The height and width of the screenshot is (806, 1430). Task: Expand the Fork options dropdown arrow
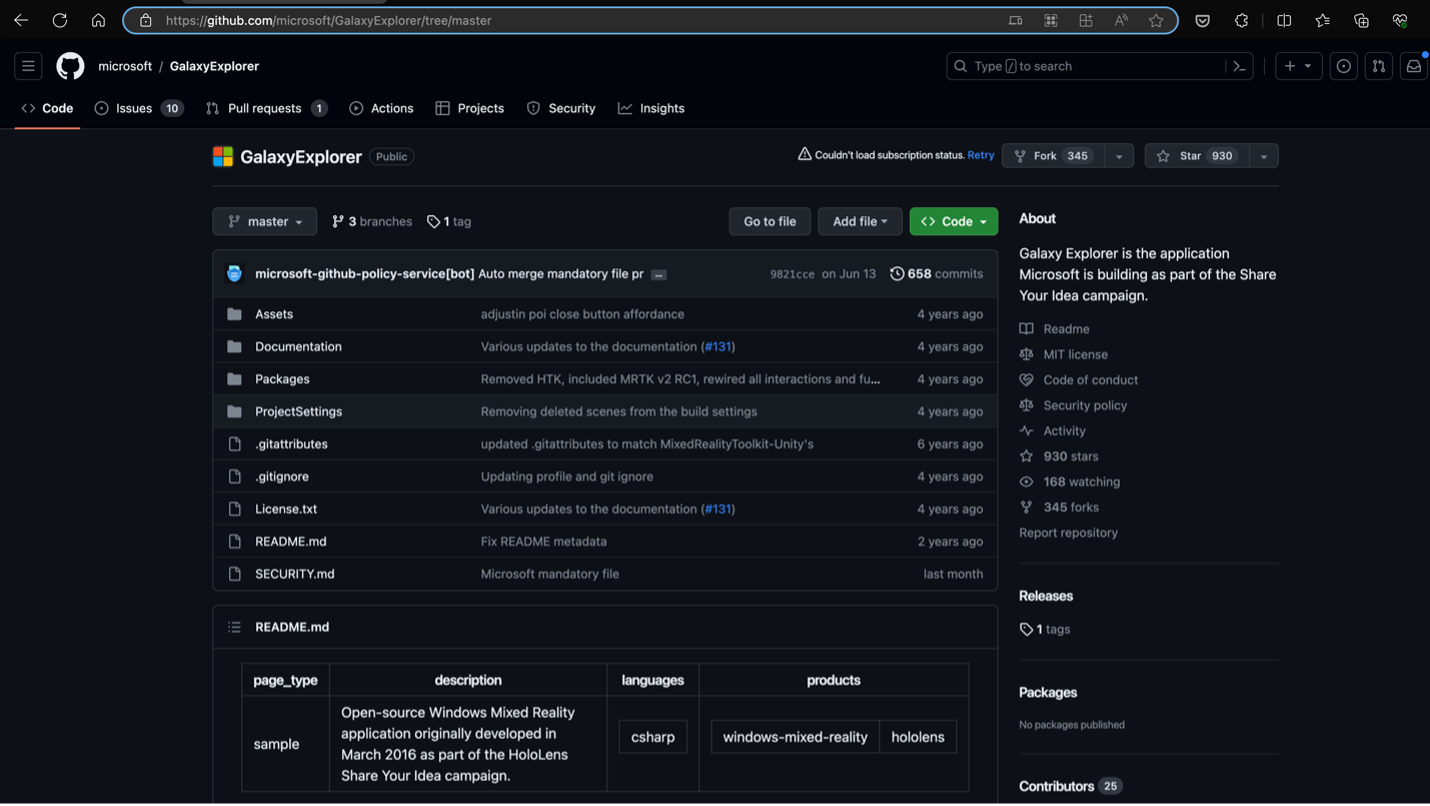pos(1119,156)
